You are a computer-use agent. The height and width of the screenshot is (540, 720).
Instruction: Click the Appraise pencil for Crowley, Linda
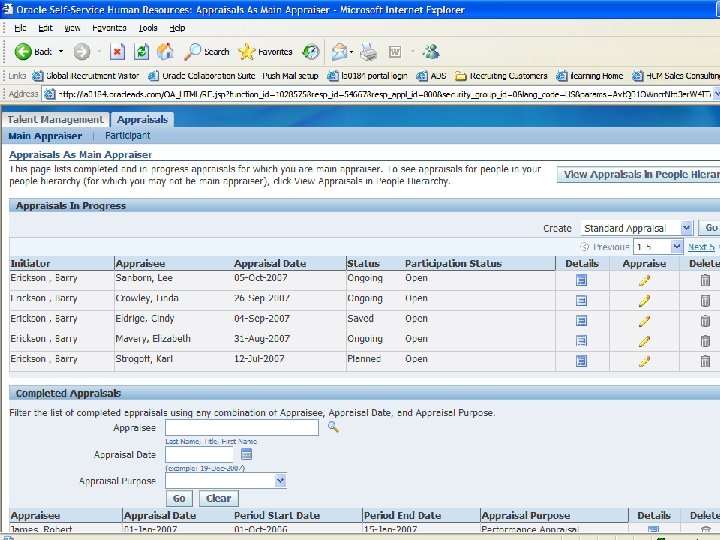pos(644,301)
